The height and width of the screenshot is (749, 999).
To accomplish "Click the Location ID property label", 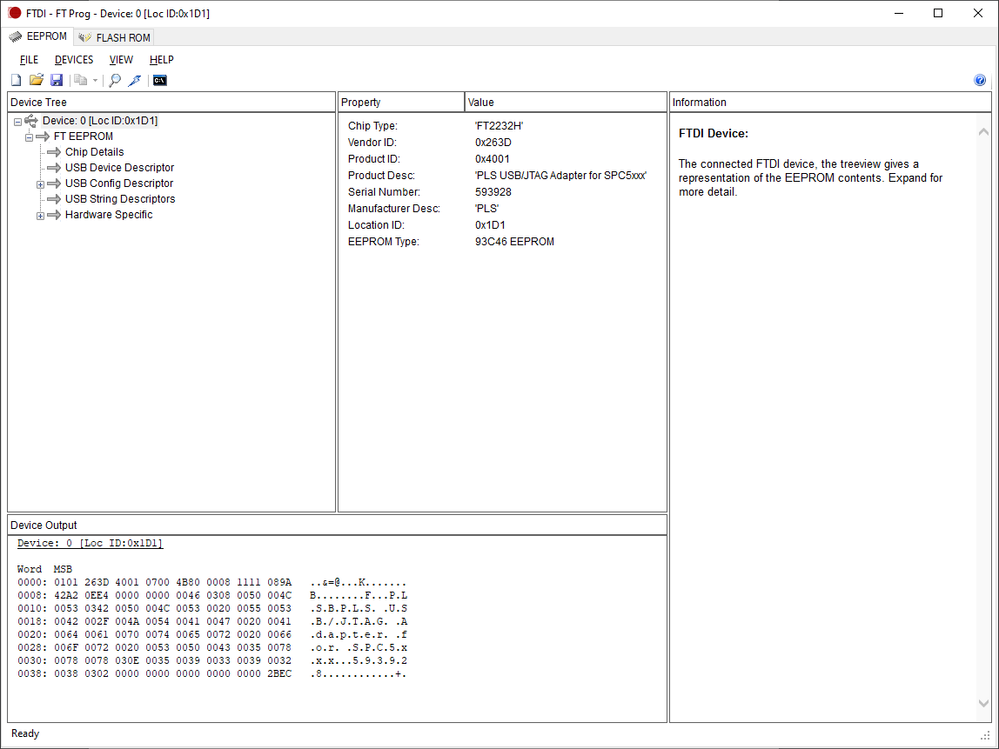I will point(377,225).
